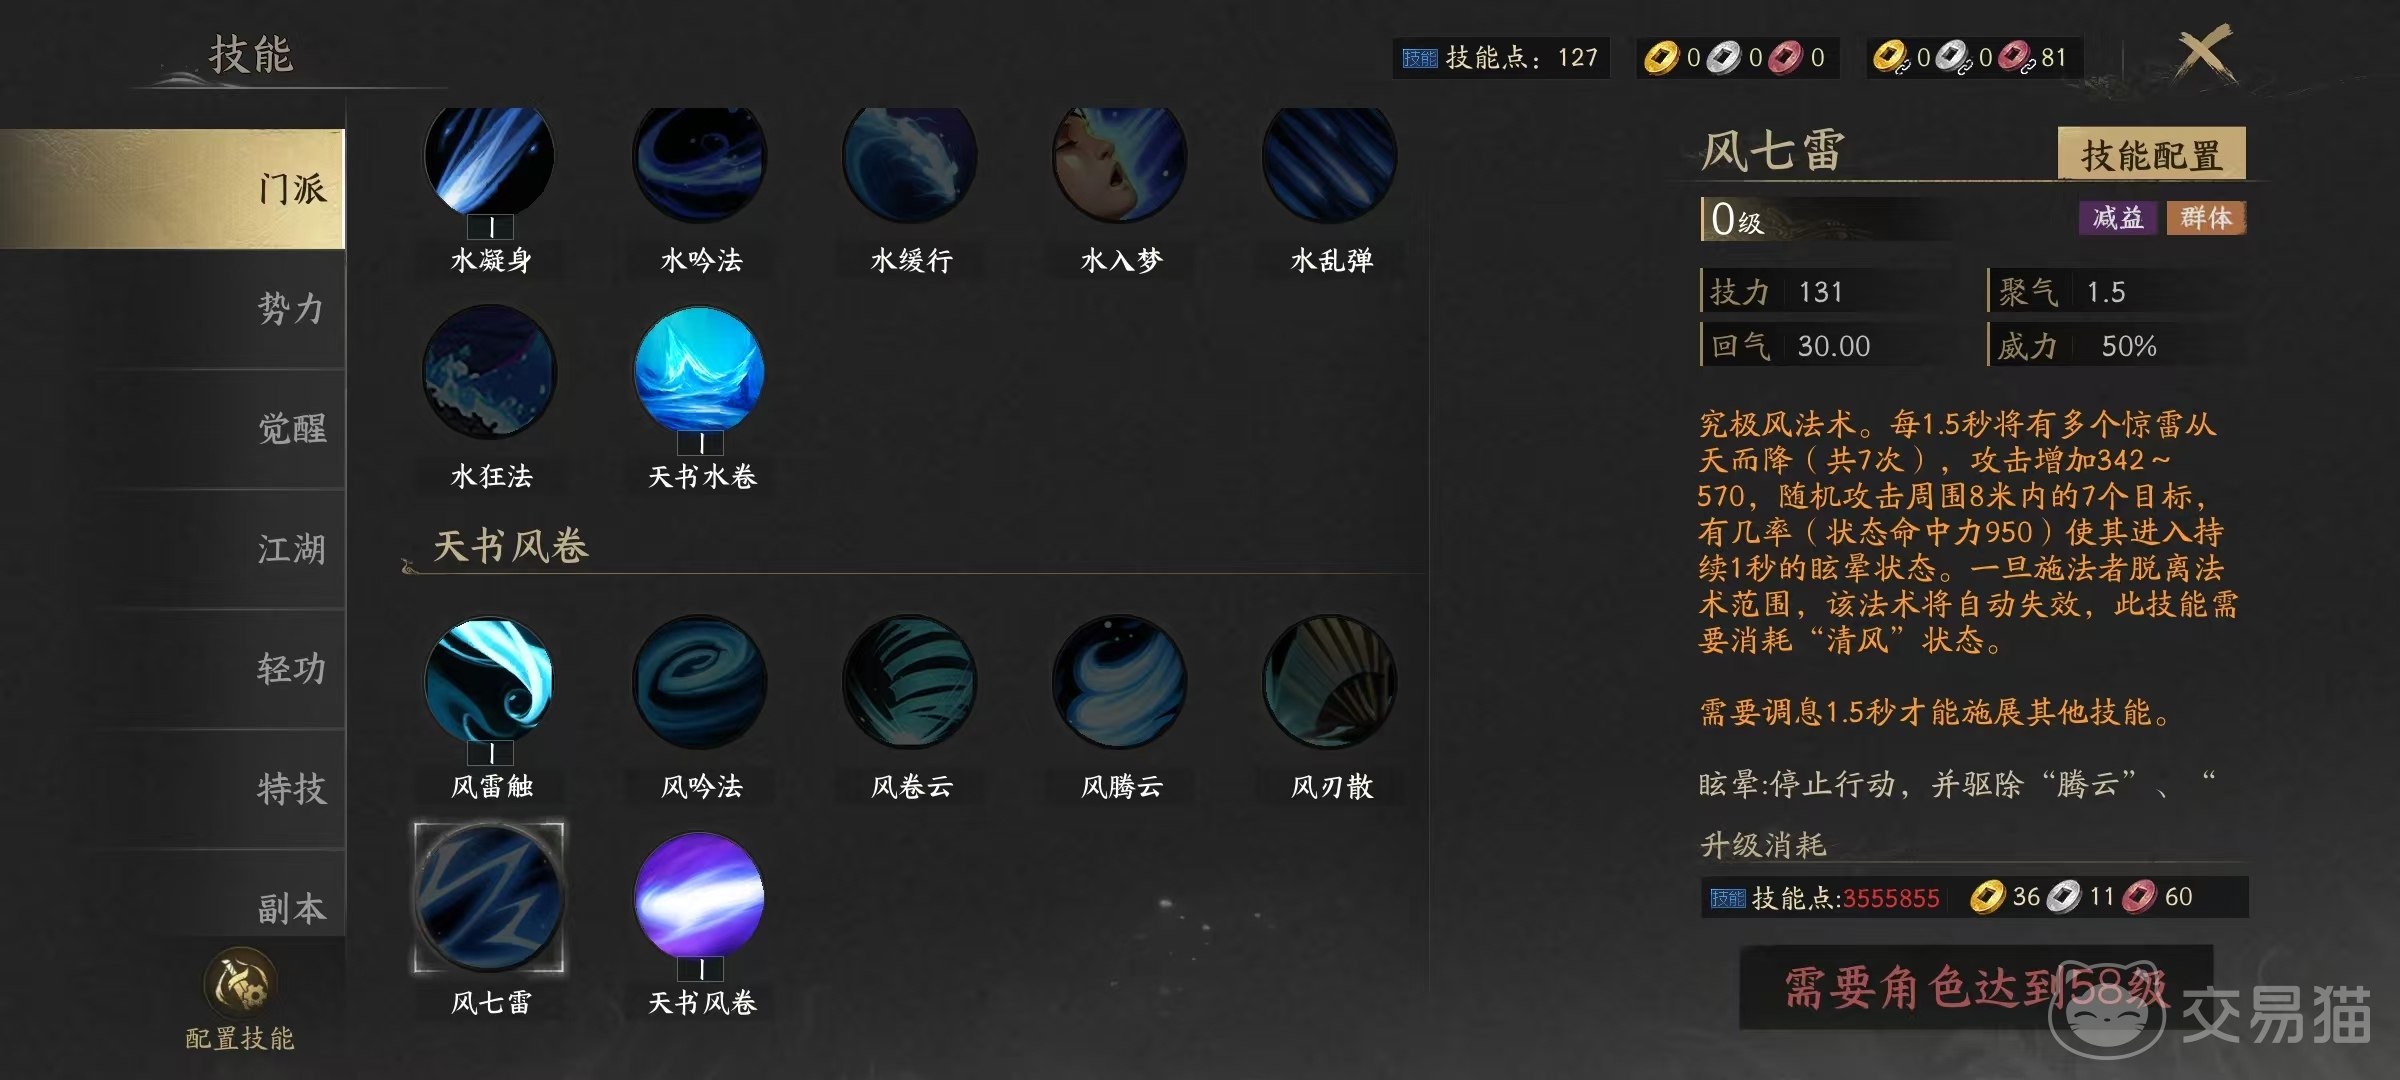
Task: Click the 需要角色达到58级 upgrade button
Action: (x=1976, y=987)
